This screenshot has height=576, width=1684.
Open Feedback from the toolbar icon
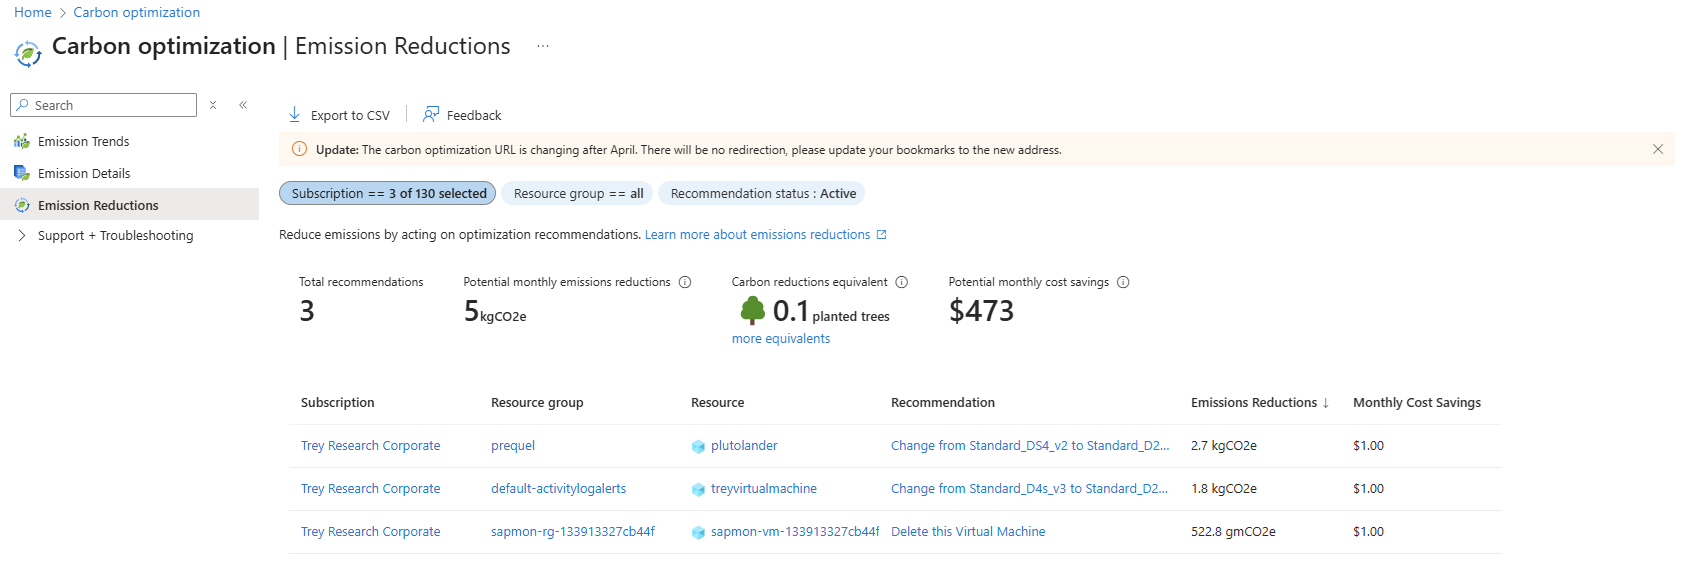coord(431,115)
